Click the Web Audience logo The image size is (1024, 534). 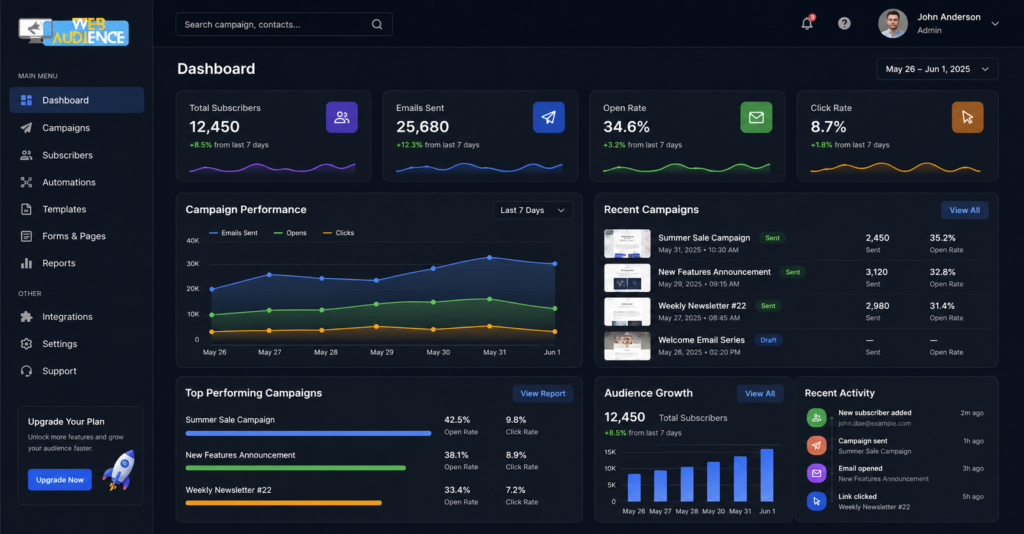[73, 31]
